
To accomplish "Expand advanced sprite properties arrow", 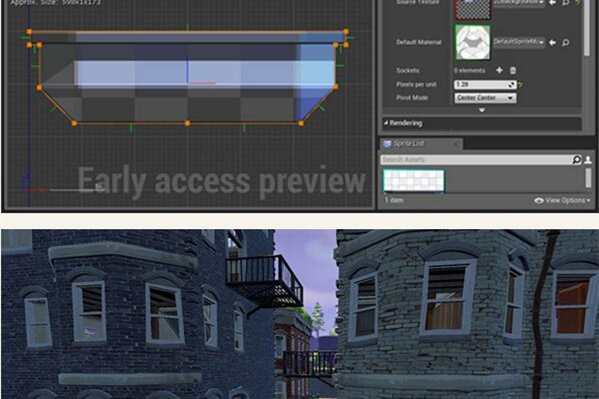I will [x=482, y=110].
